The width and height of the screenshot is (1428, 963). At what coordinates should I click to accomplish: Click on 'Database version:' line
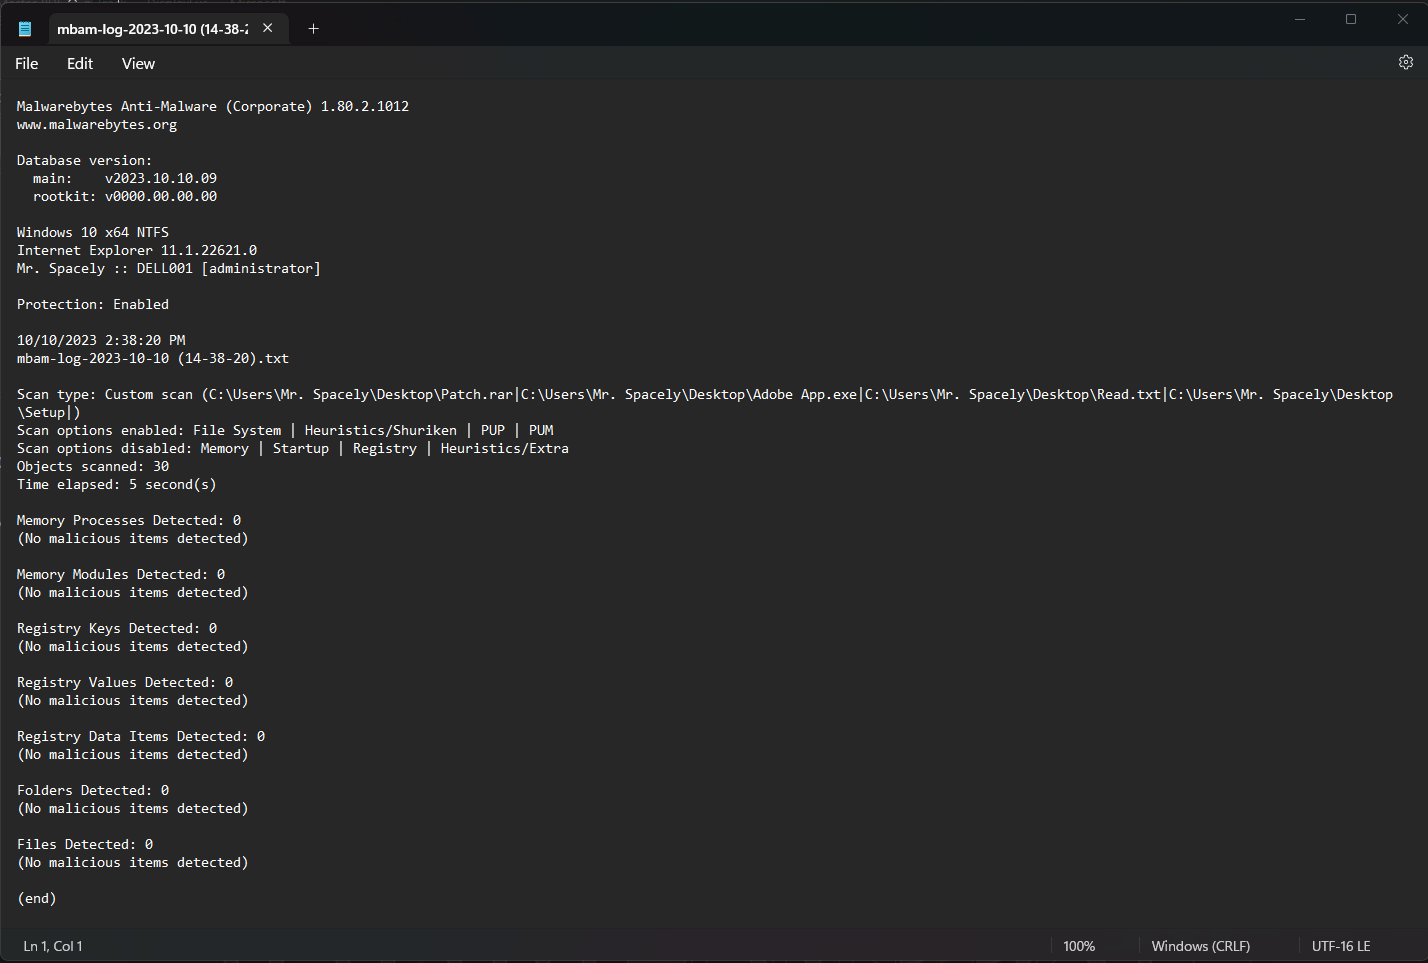pyautogui.click(x=85, y=160)
